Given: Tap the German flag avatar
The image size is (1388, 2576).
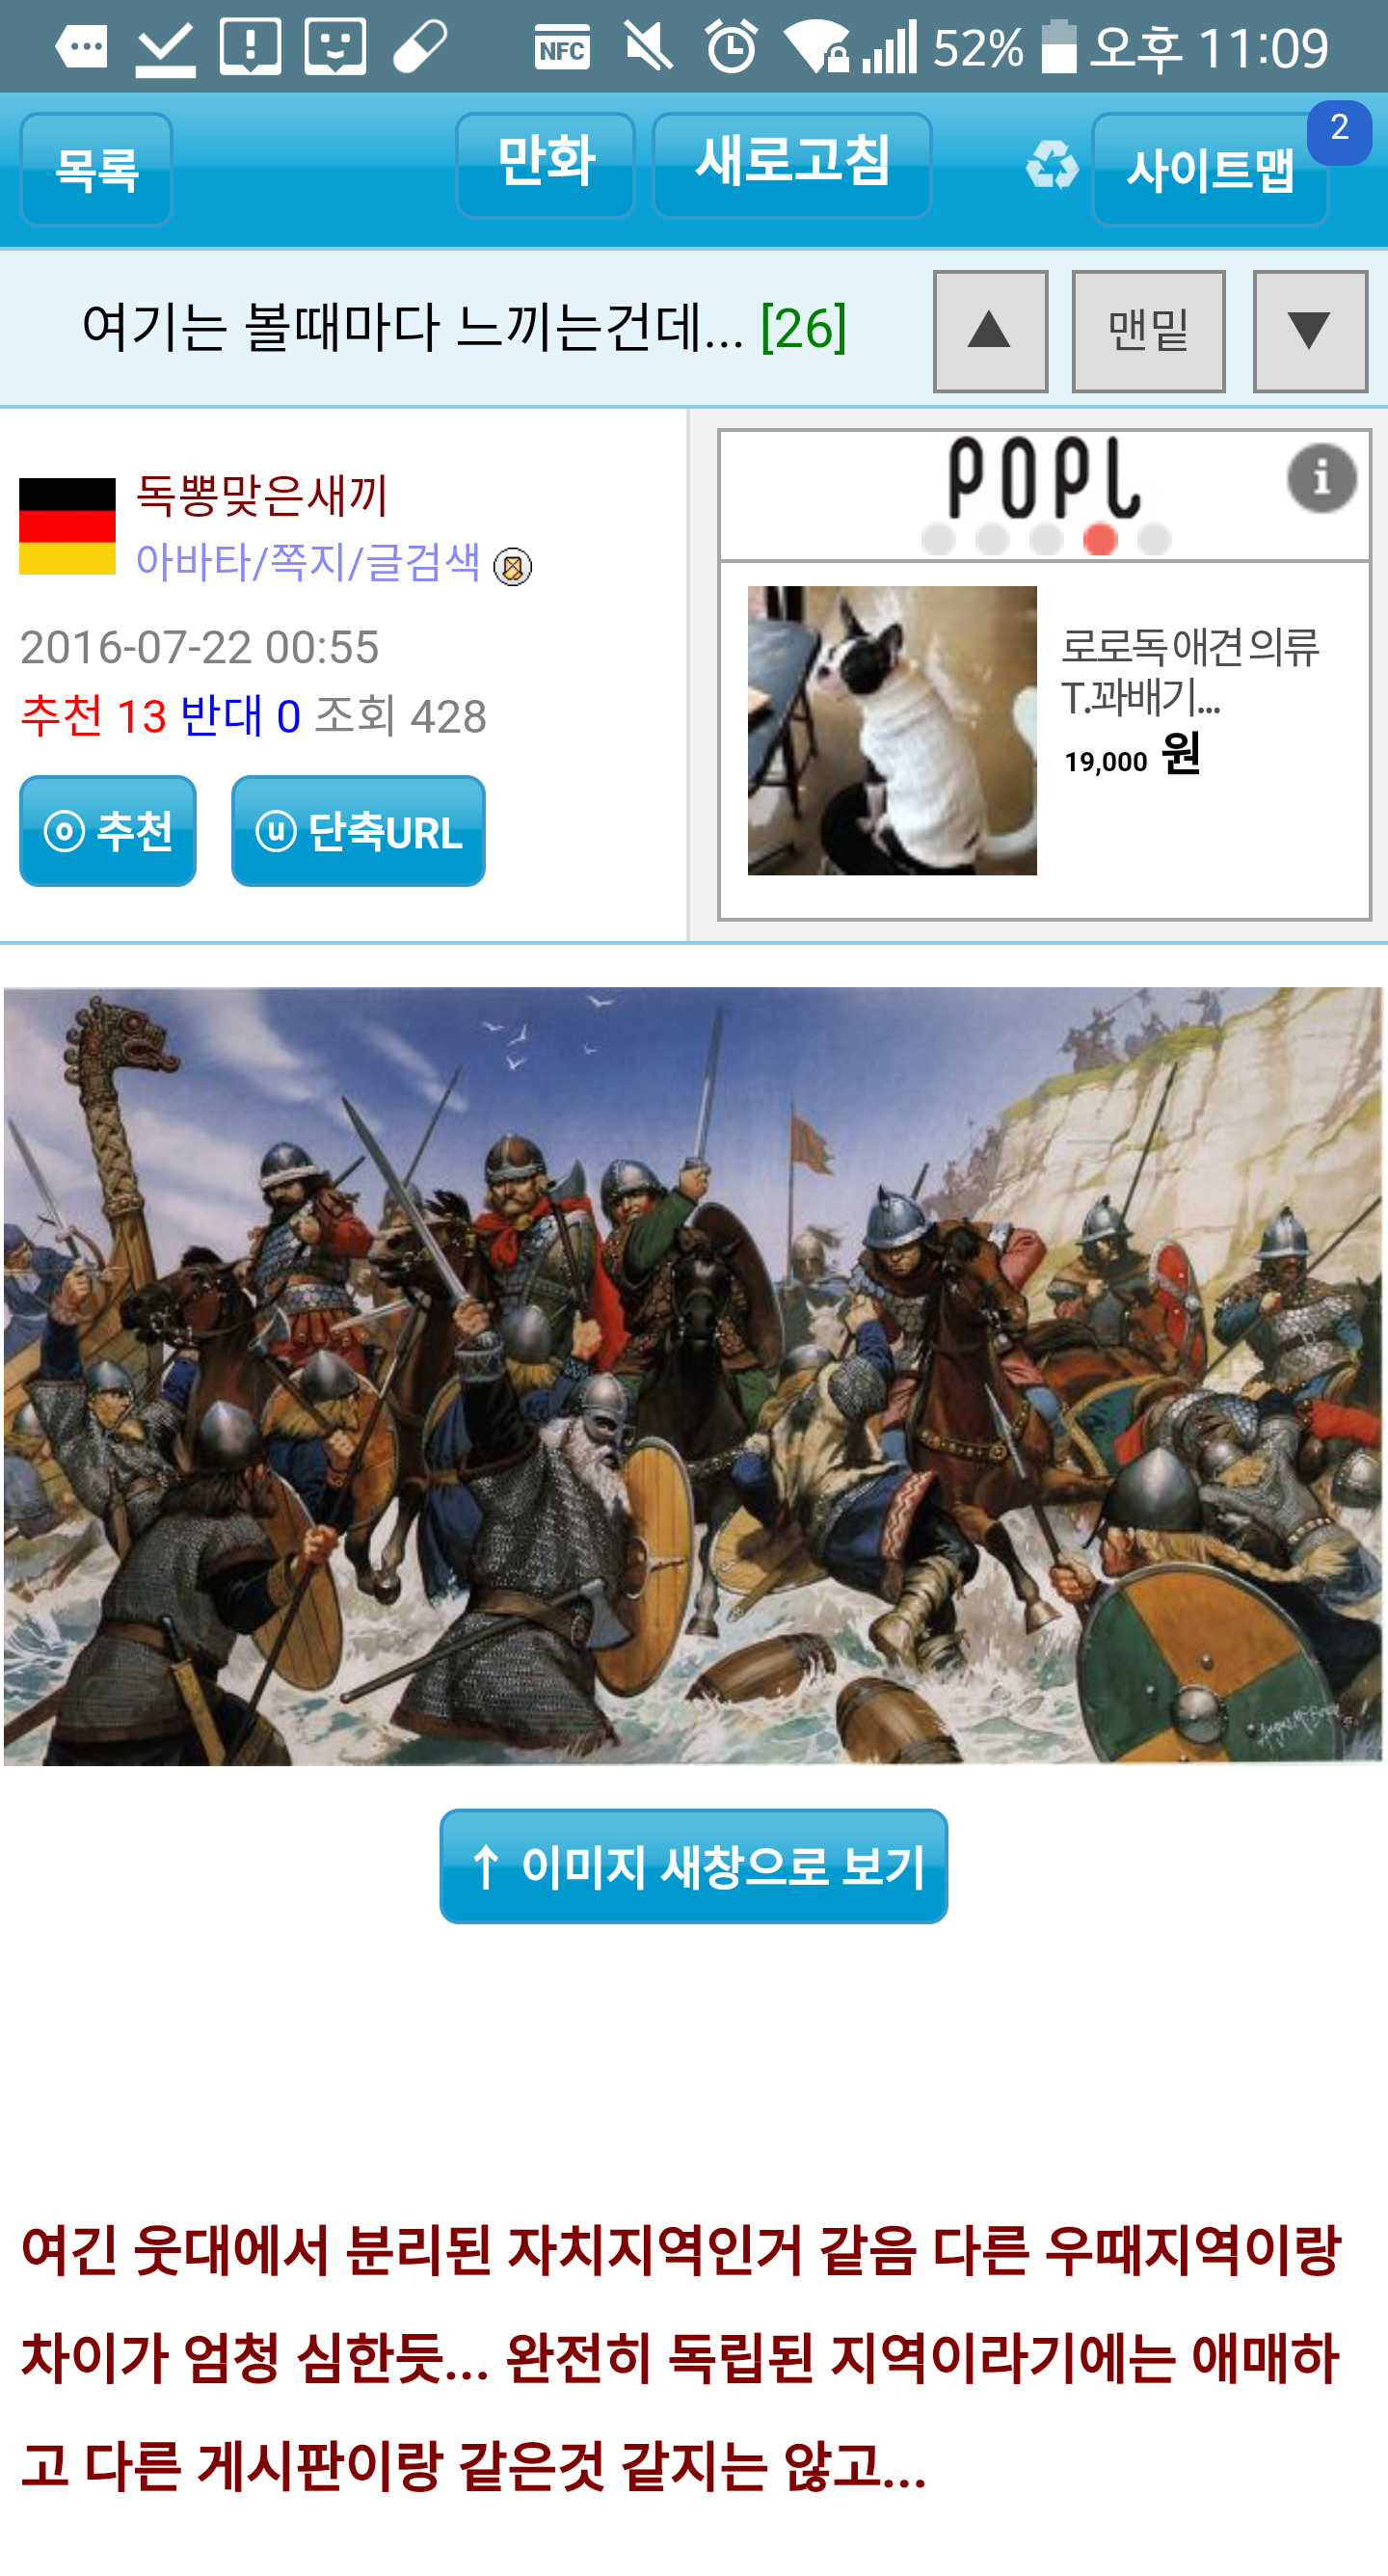Looking at the screenshot, I should point(67,526).
